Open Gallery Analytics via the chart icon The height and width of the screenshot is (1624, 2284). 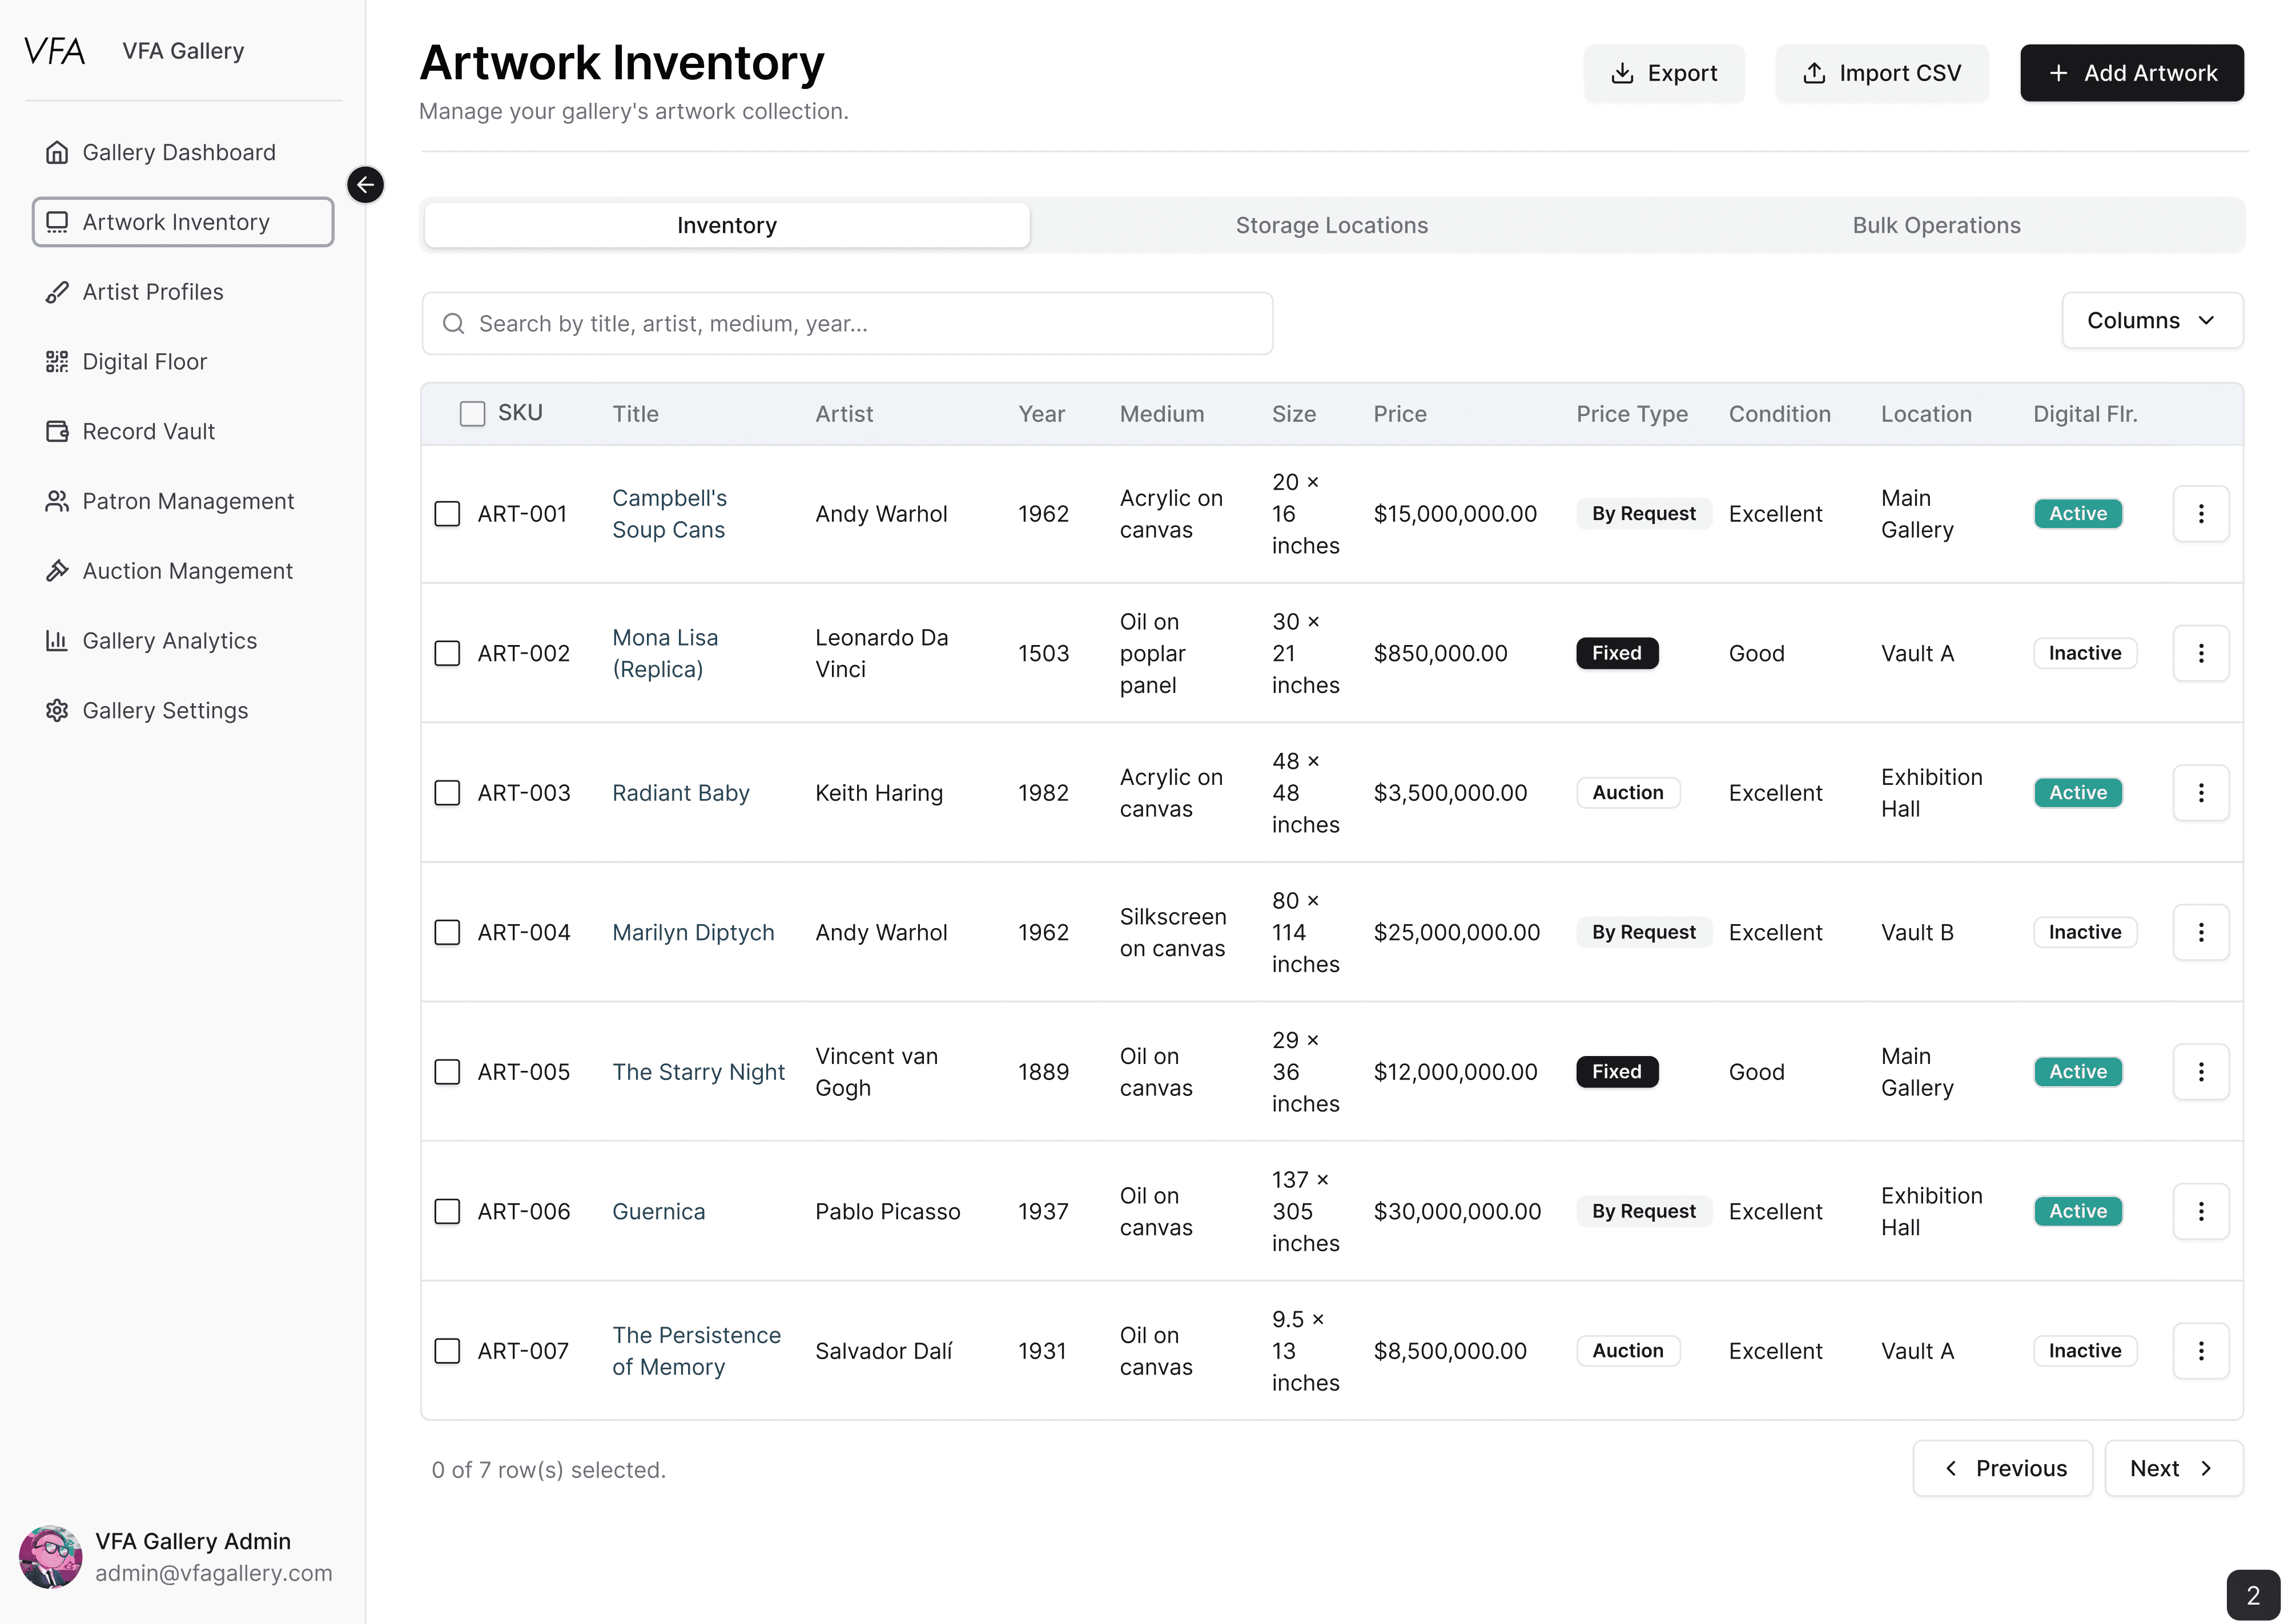(57, 640)
